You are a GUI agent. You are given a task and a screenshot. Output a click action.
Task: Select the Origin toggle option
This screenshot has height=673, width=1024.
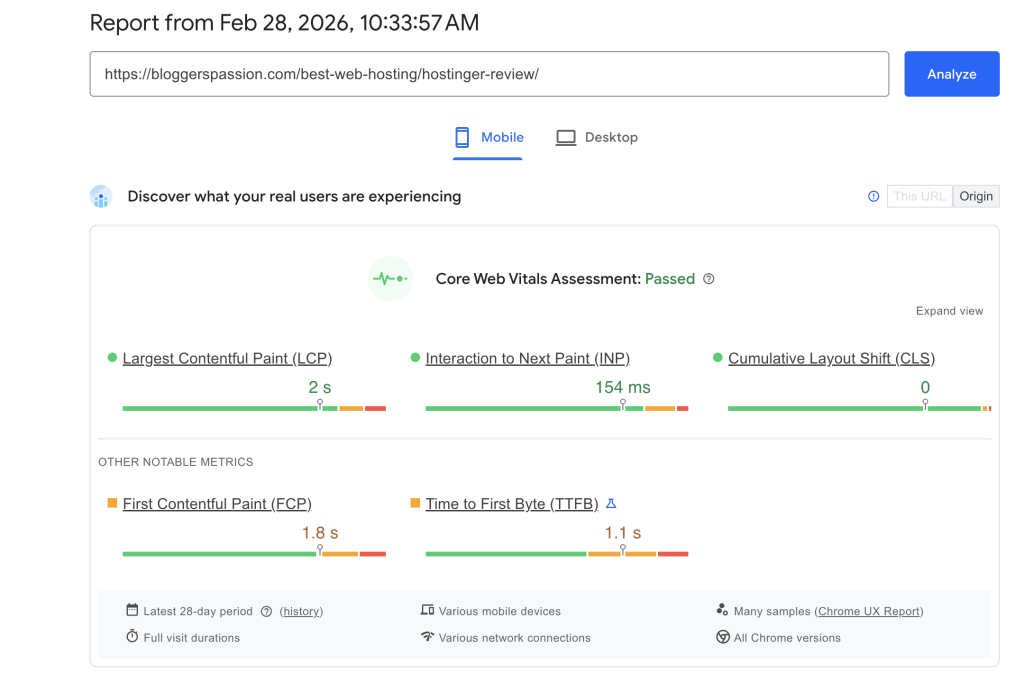pyautogui.click(x=976, y=196)
